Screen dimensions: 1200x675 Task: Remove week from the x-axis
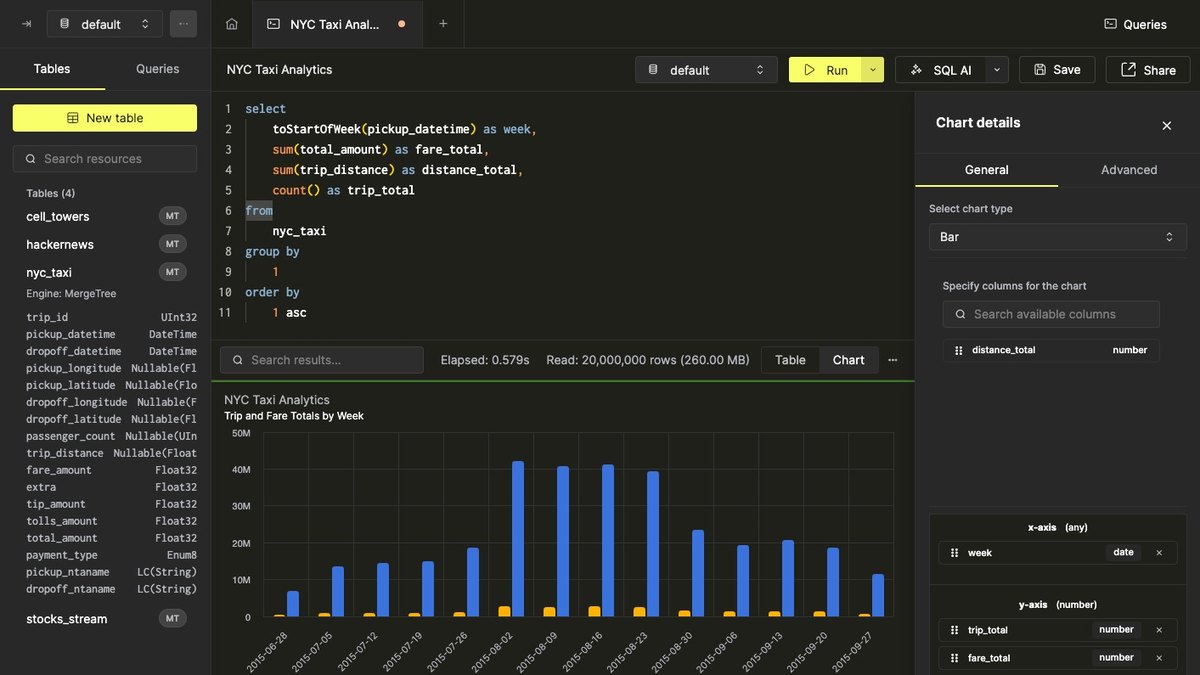click(x=1159, y=553)
